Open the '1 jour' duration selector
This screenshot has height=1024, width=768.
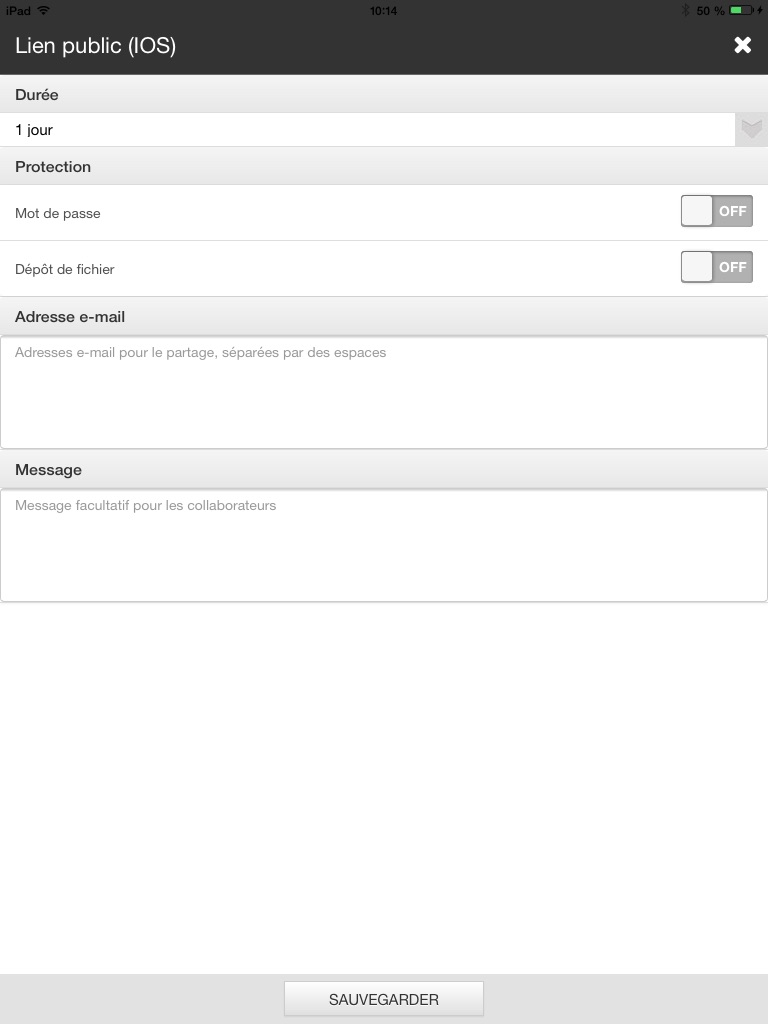tap(370, 130)
